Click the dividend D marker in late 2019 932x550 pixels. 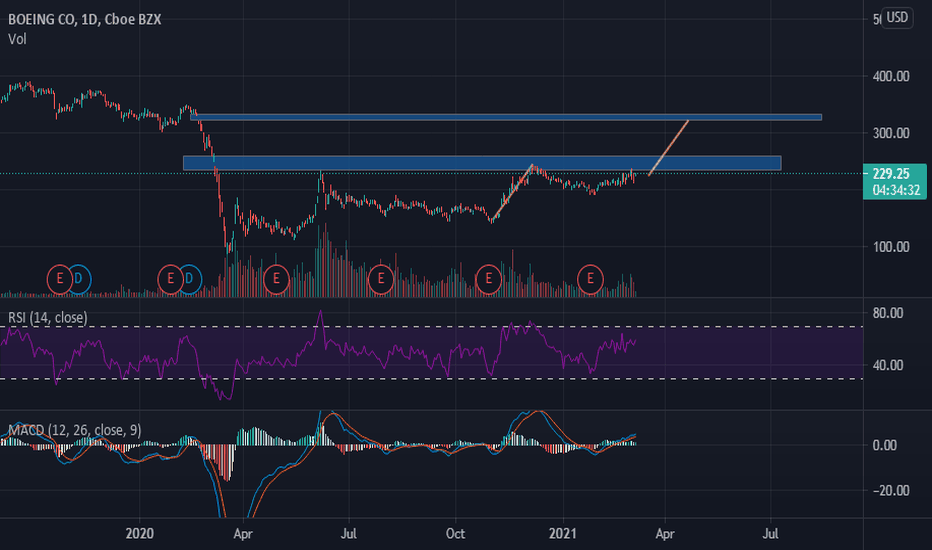[79, 279]
